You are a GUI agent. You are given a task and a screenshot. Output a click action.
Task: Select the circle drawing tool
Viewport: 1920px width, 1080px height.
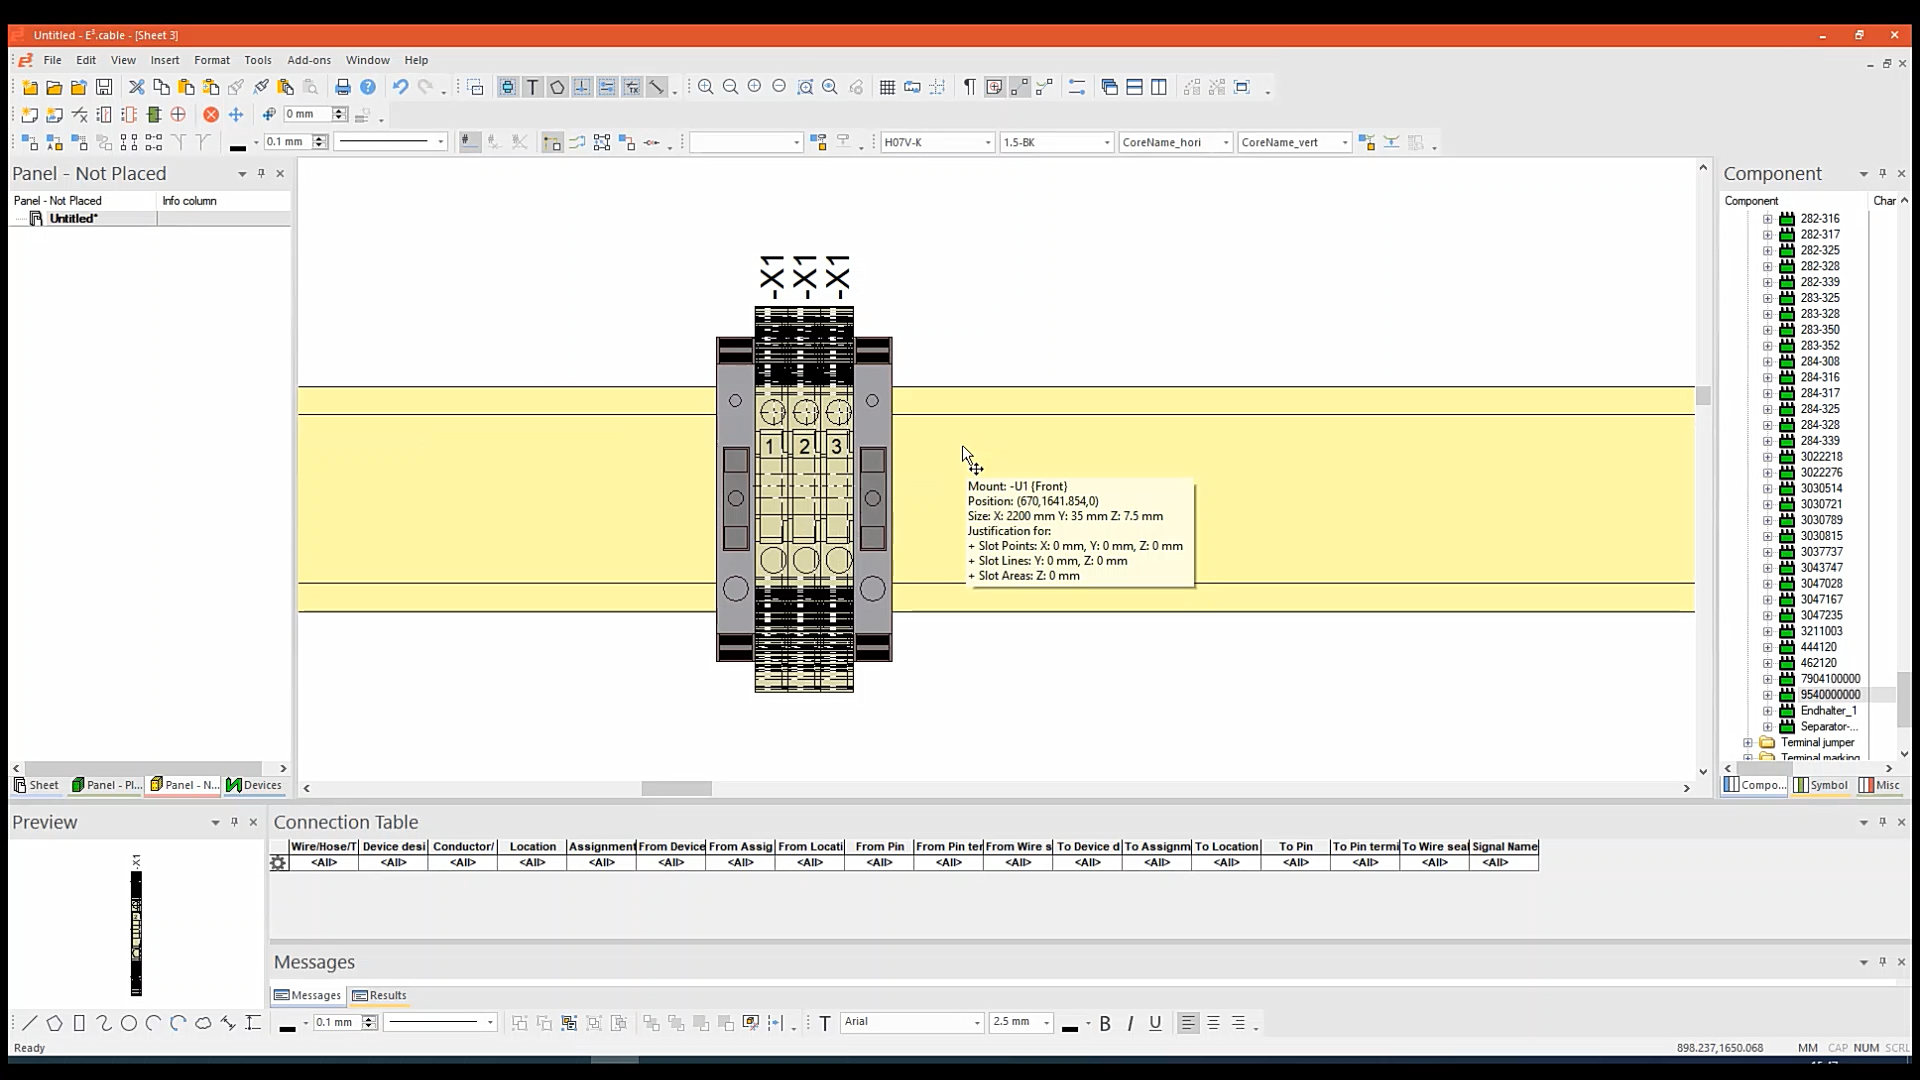pyautogui.click(x=129, y=1022)
